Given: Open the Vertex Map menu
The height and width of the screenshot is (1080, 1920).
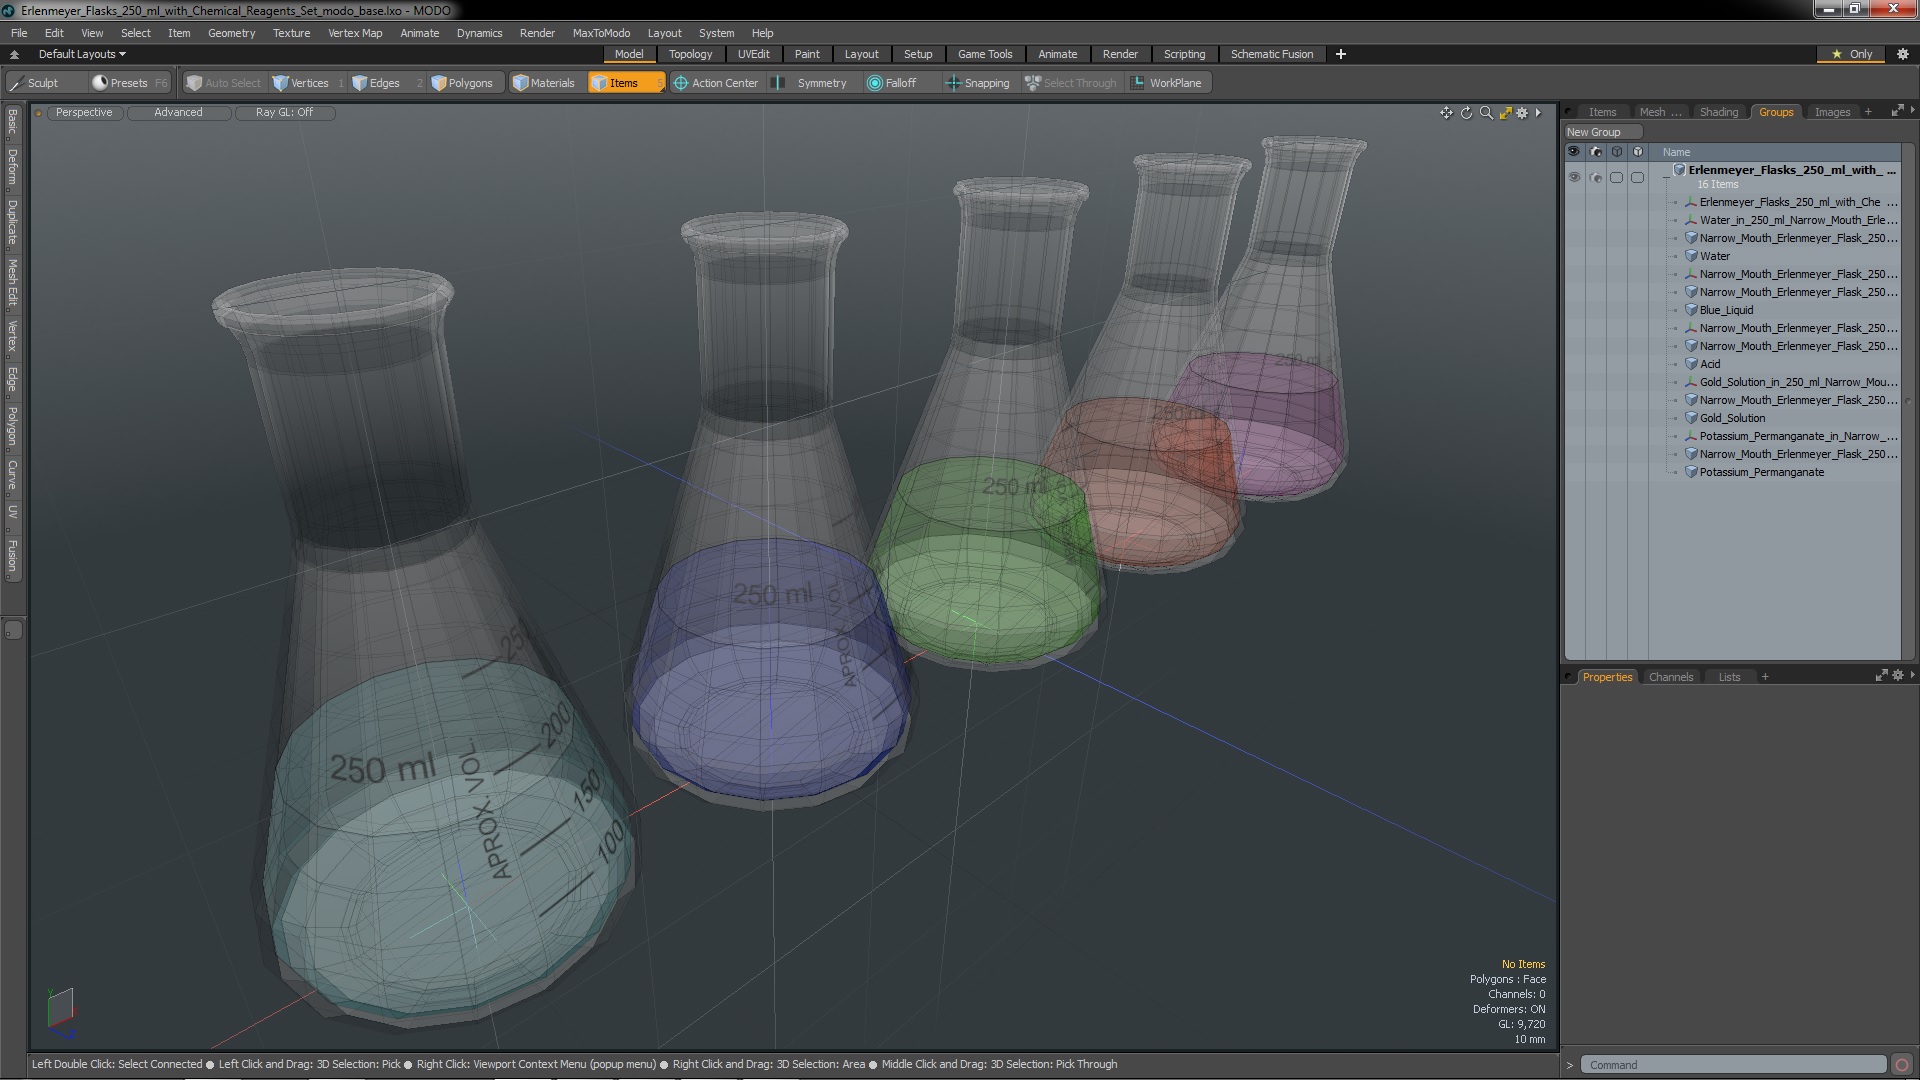Looking at the screenshot, I should (355, 33).
